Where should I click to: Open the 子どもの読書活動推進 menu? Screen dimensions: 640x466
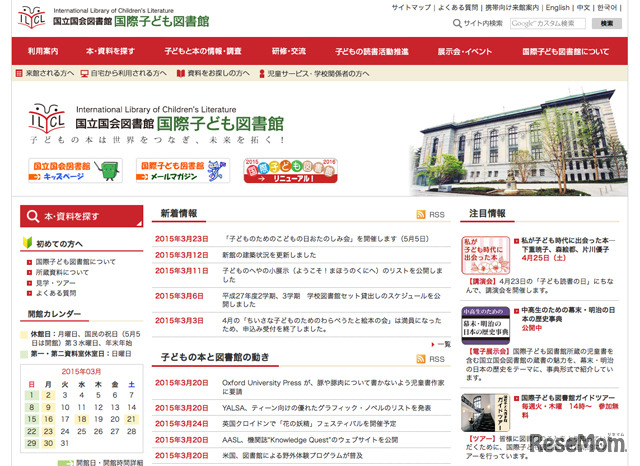[x=372, y=51]
